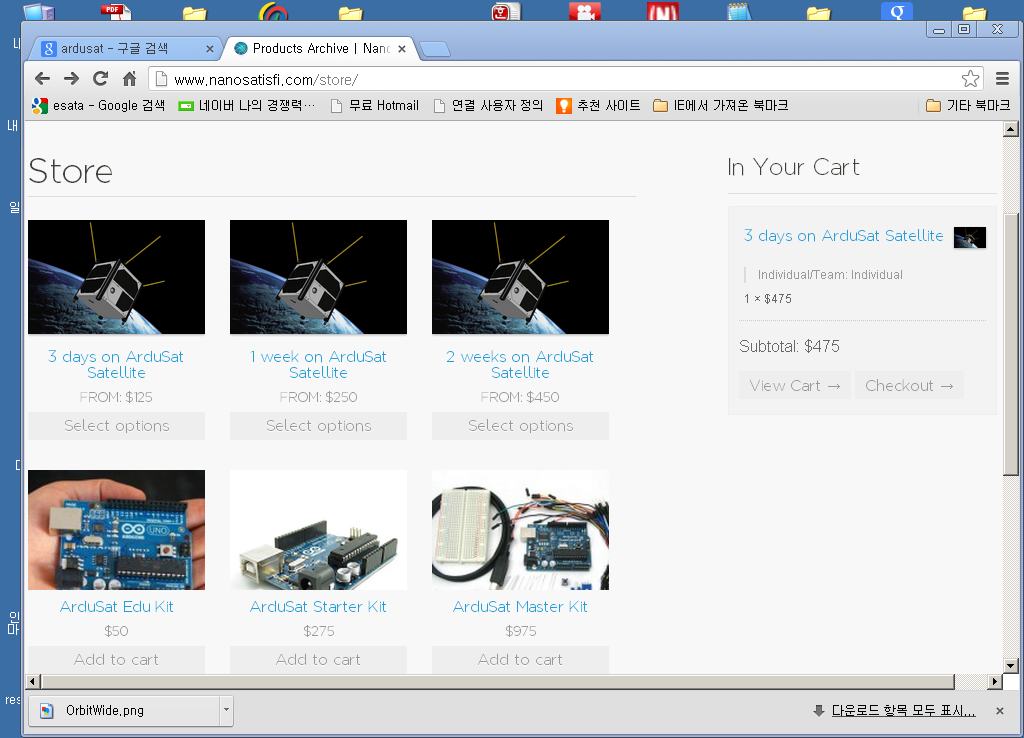Open the home page via house icon

[129, 79]
